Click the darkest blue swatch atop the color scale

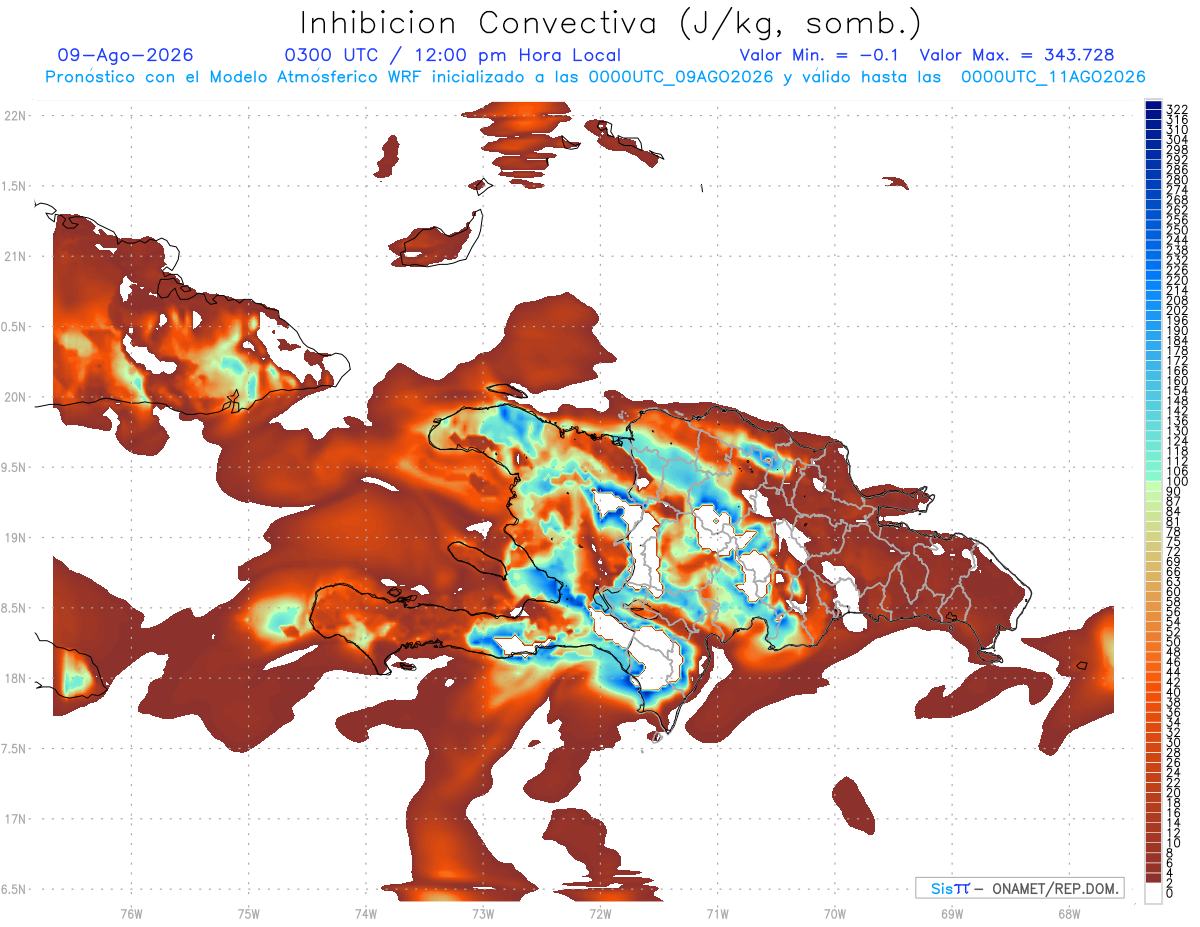coord(1153,105)
